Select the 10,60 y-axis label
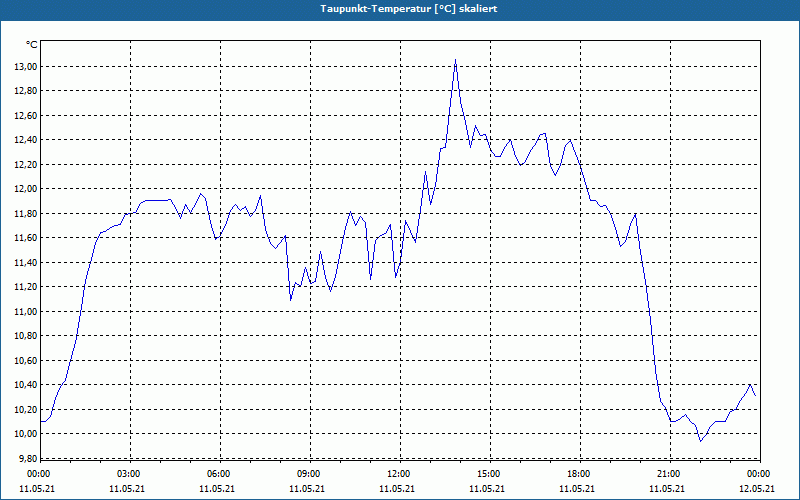800x500 pixels. click(24, 360)
